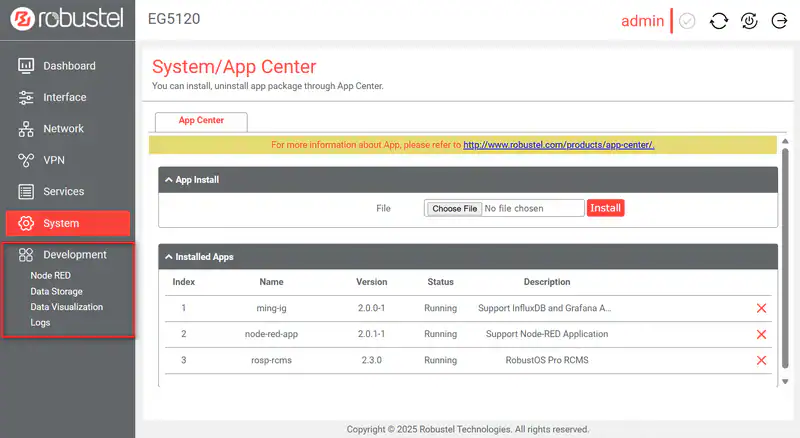Expand the Services sidebar menu
The image size is (800, 438).
[x=63, y=191]
